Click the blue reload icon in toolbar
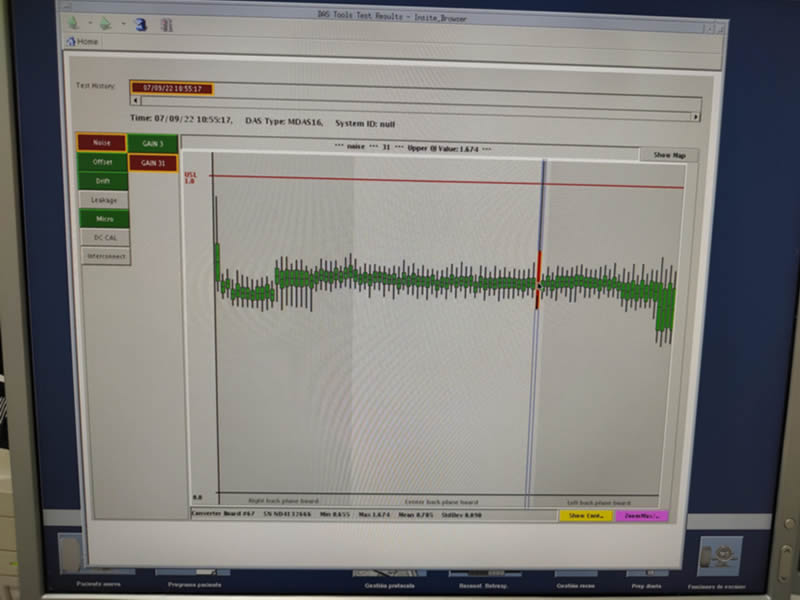The width and height of the screenshot is (800, 600). click(x=141, y=24)
